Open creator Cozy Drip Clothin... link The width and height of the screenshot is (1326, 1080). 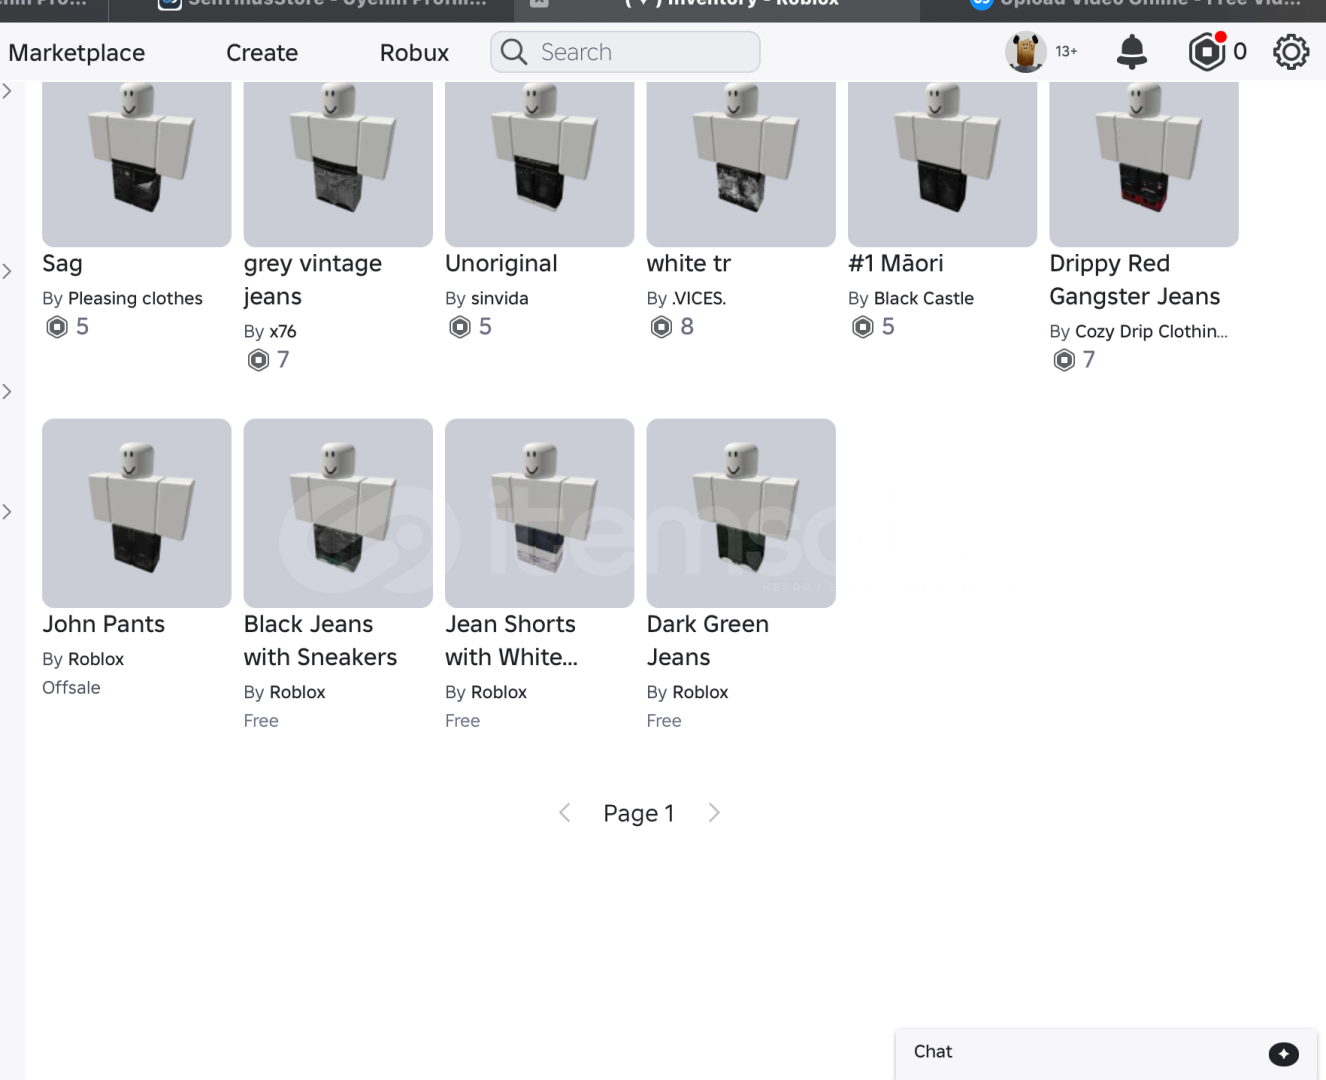click(1151, 332)
